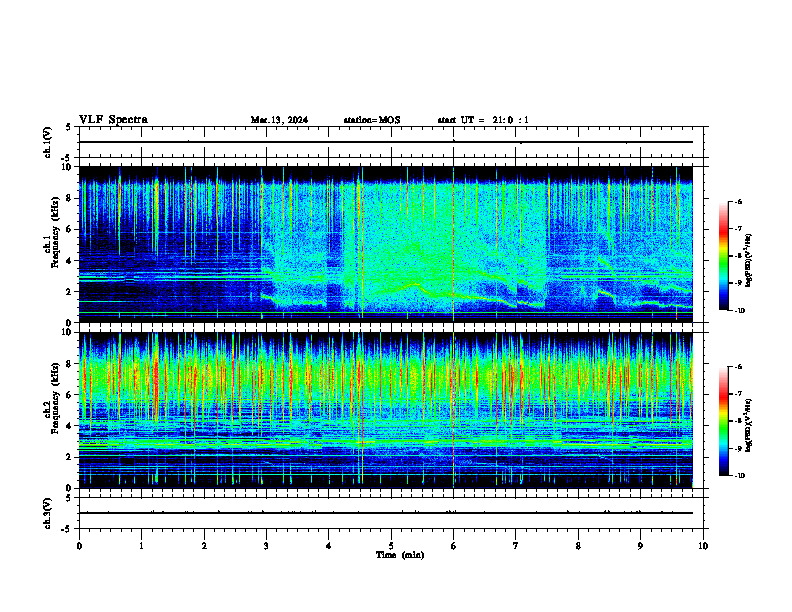This screenshot has height=612, width=792.
Task: Click time axis tick label "8"
Action: (x=578, y=546)
